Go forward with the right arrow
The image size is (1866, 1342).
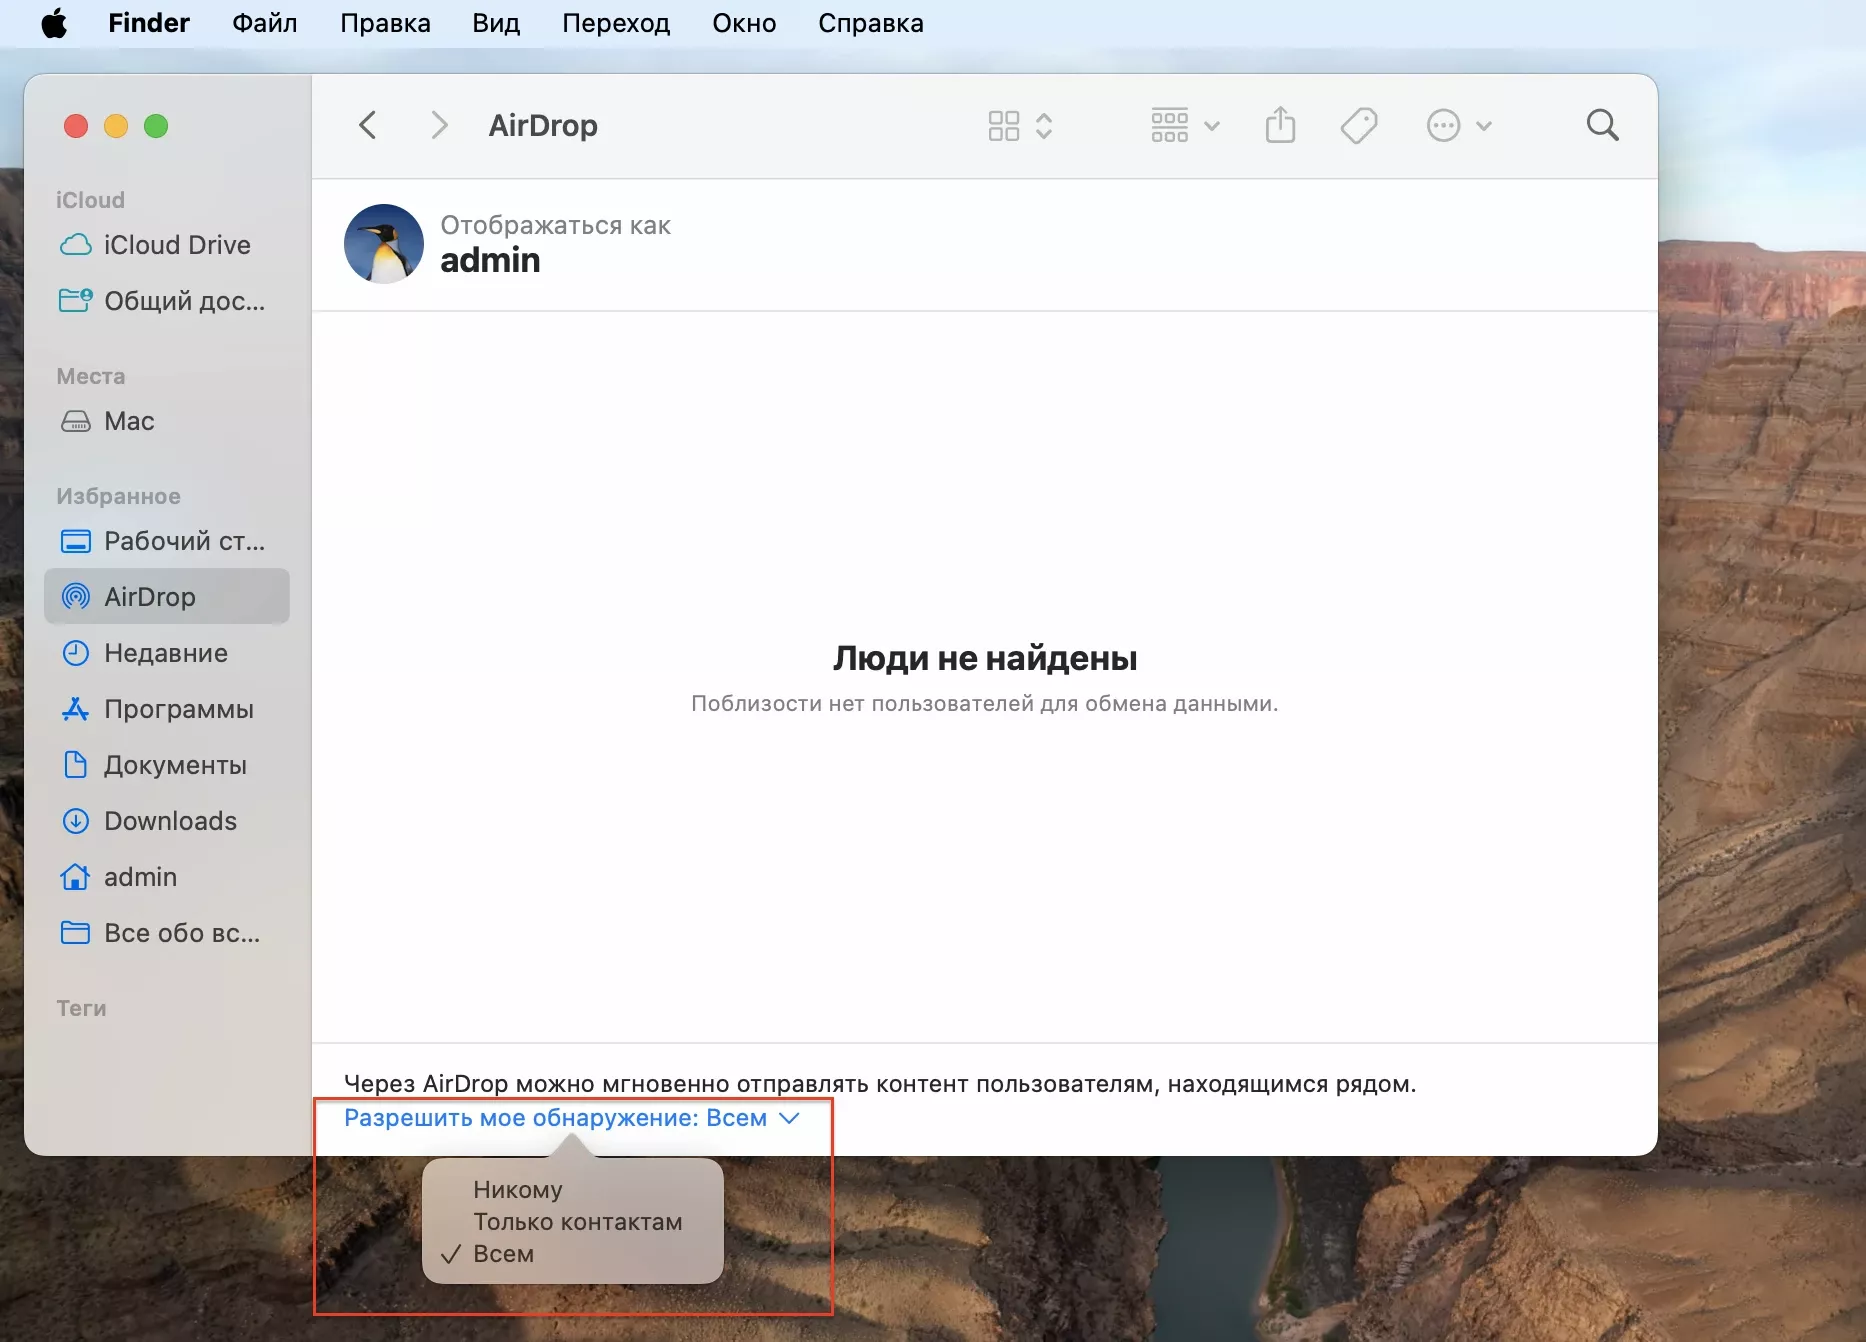click(x=438, y=125)
